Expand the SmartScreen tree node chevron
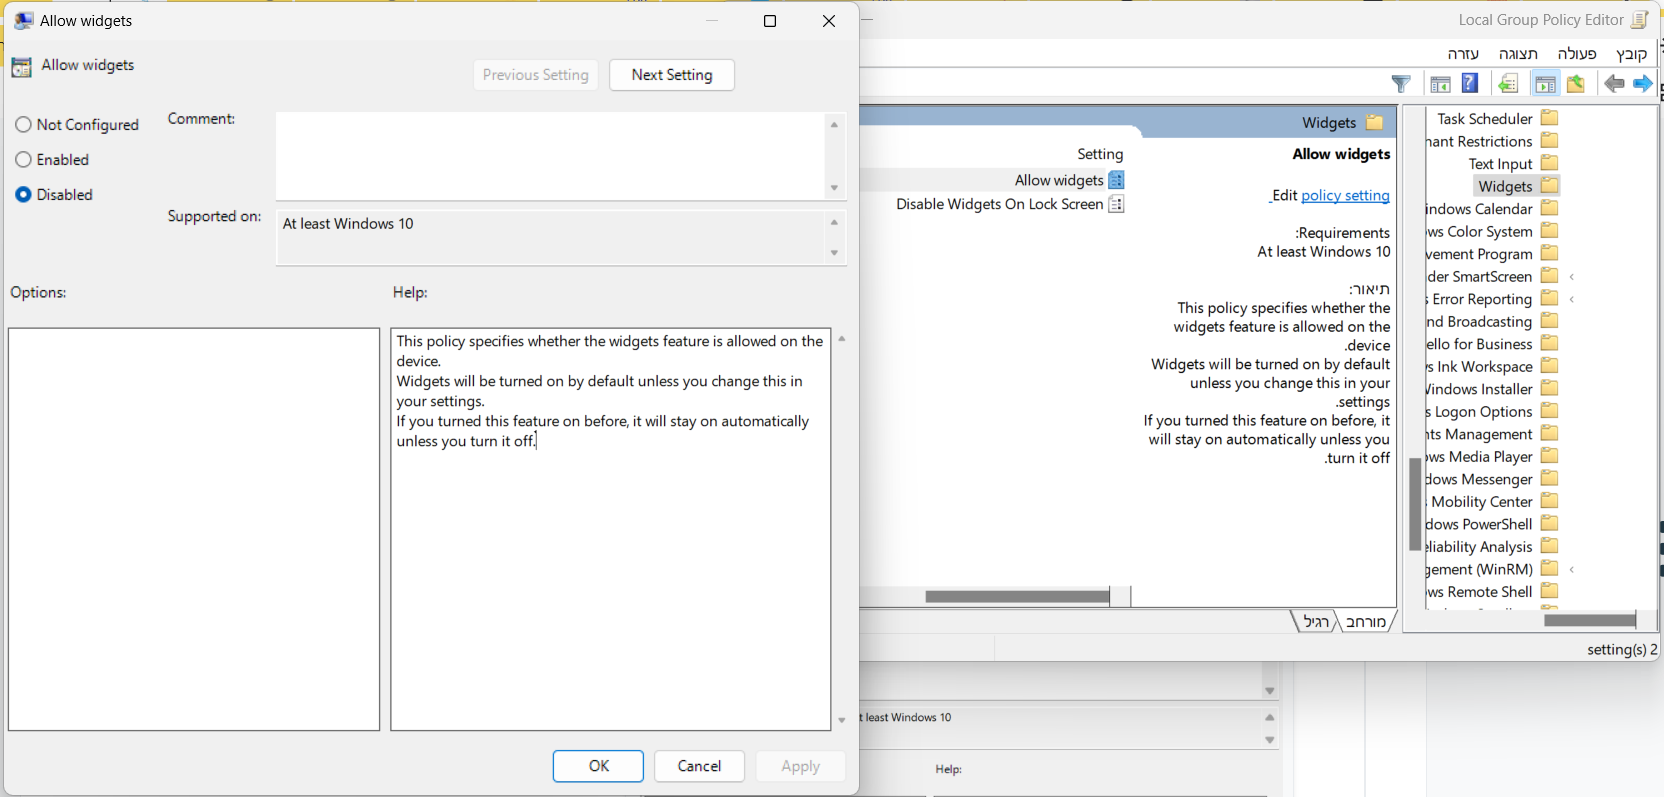 [1572, 277]
